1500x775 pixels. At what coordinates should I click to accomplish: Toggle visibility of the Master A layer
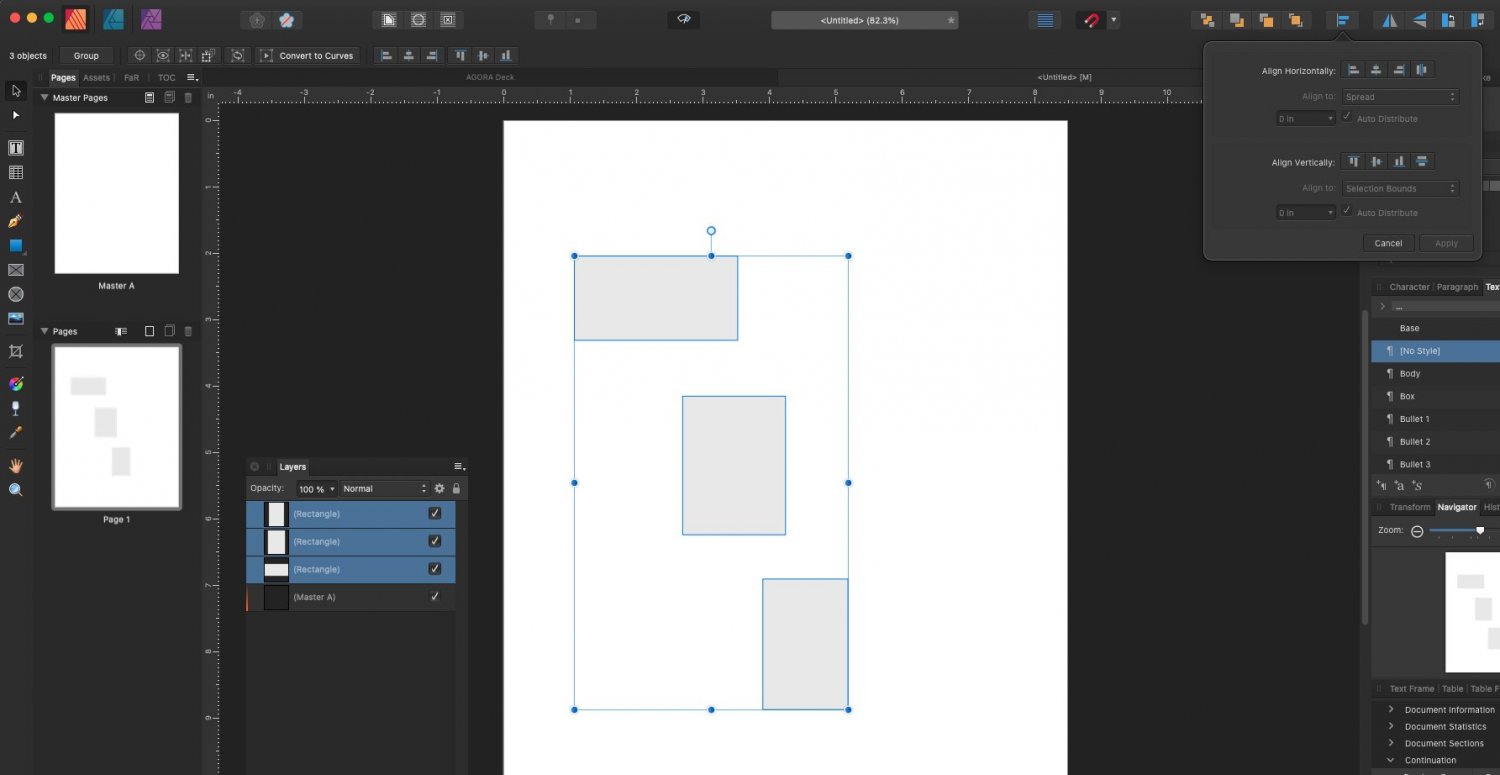[434, 596]
